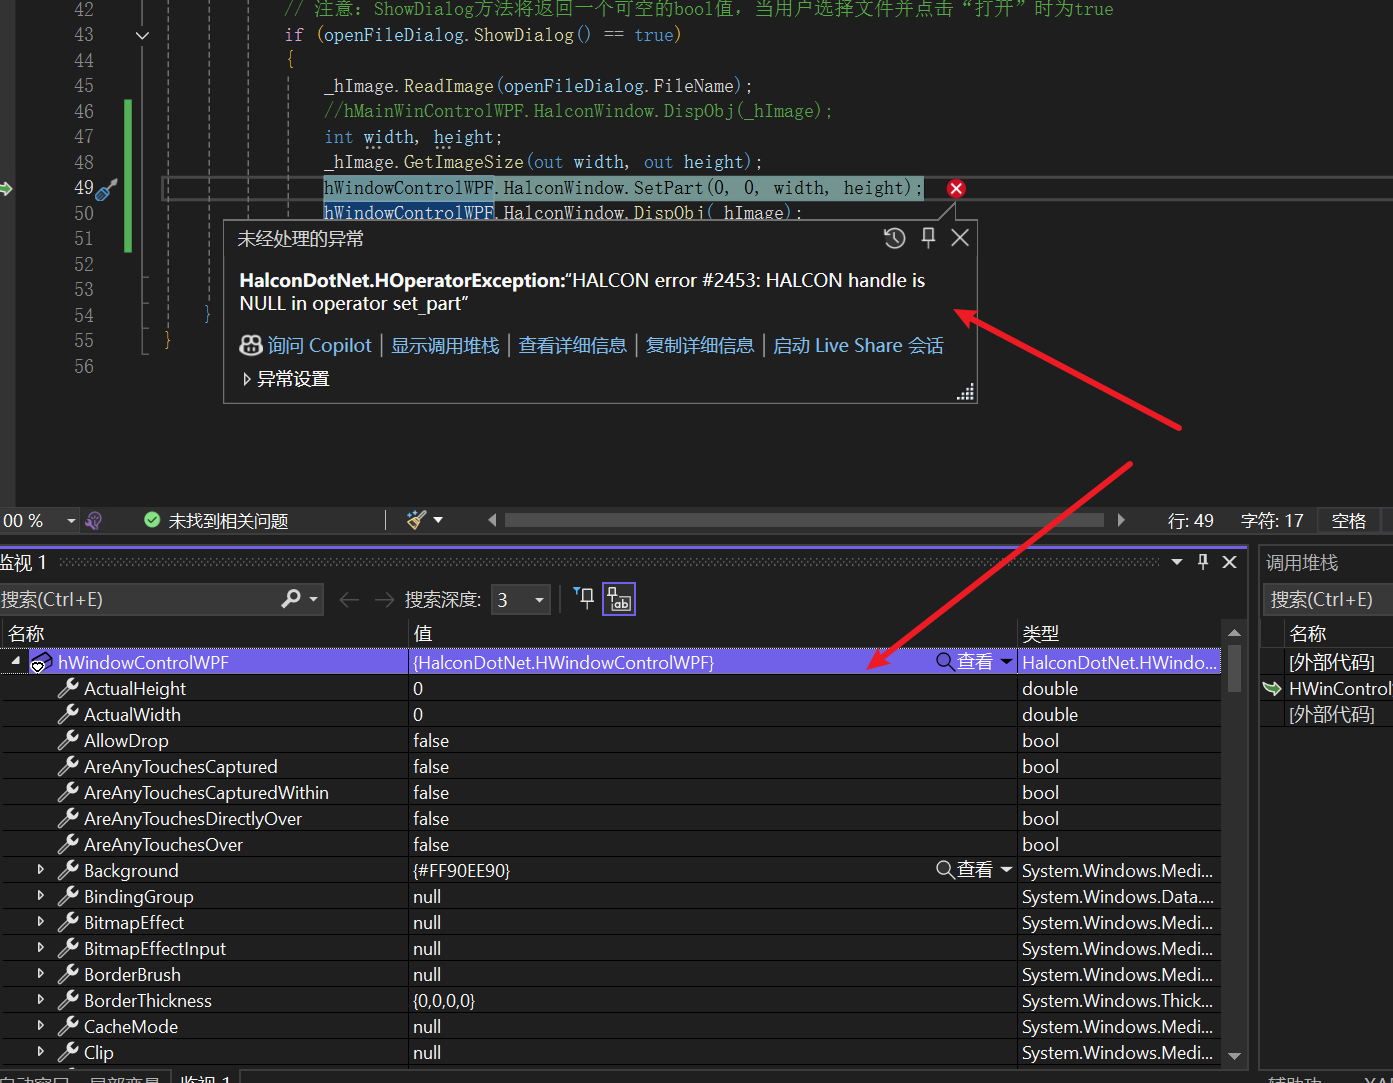The width and height of the screenshot is (1393, 1083).
Task: Expand the BitmapEffect property node
Action: [40, 922]
